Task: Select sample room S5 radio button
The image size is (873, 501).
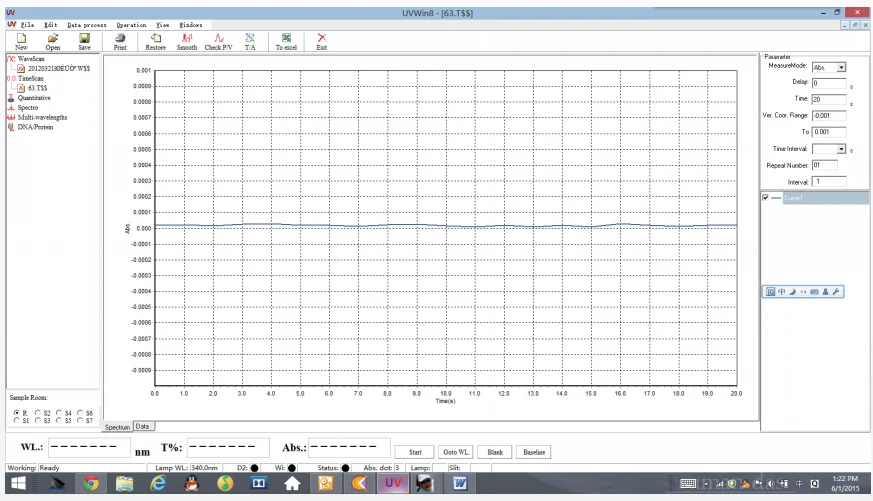Action: (x=59, y=420)
